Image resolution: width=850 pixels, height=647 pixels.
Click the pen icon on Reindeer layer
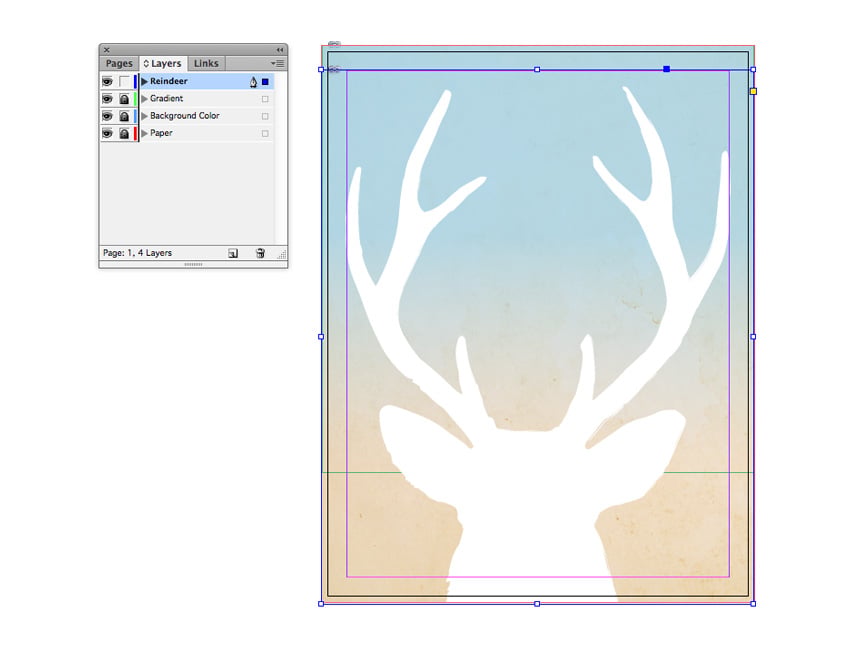[x=253, y=82]
